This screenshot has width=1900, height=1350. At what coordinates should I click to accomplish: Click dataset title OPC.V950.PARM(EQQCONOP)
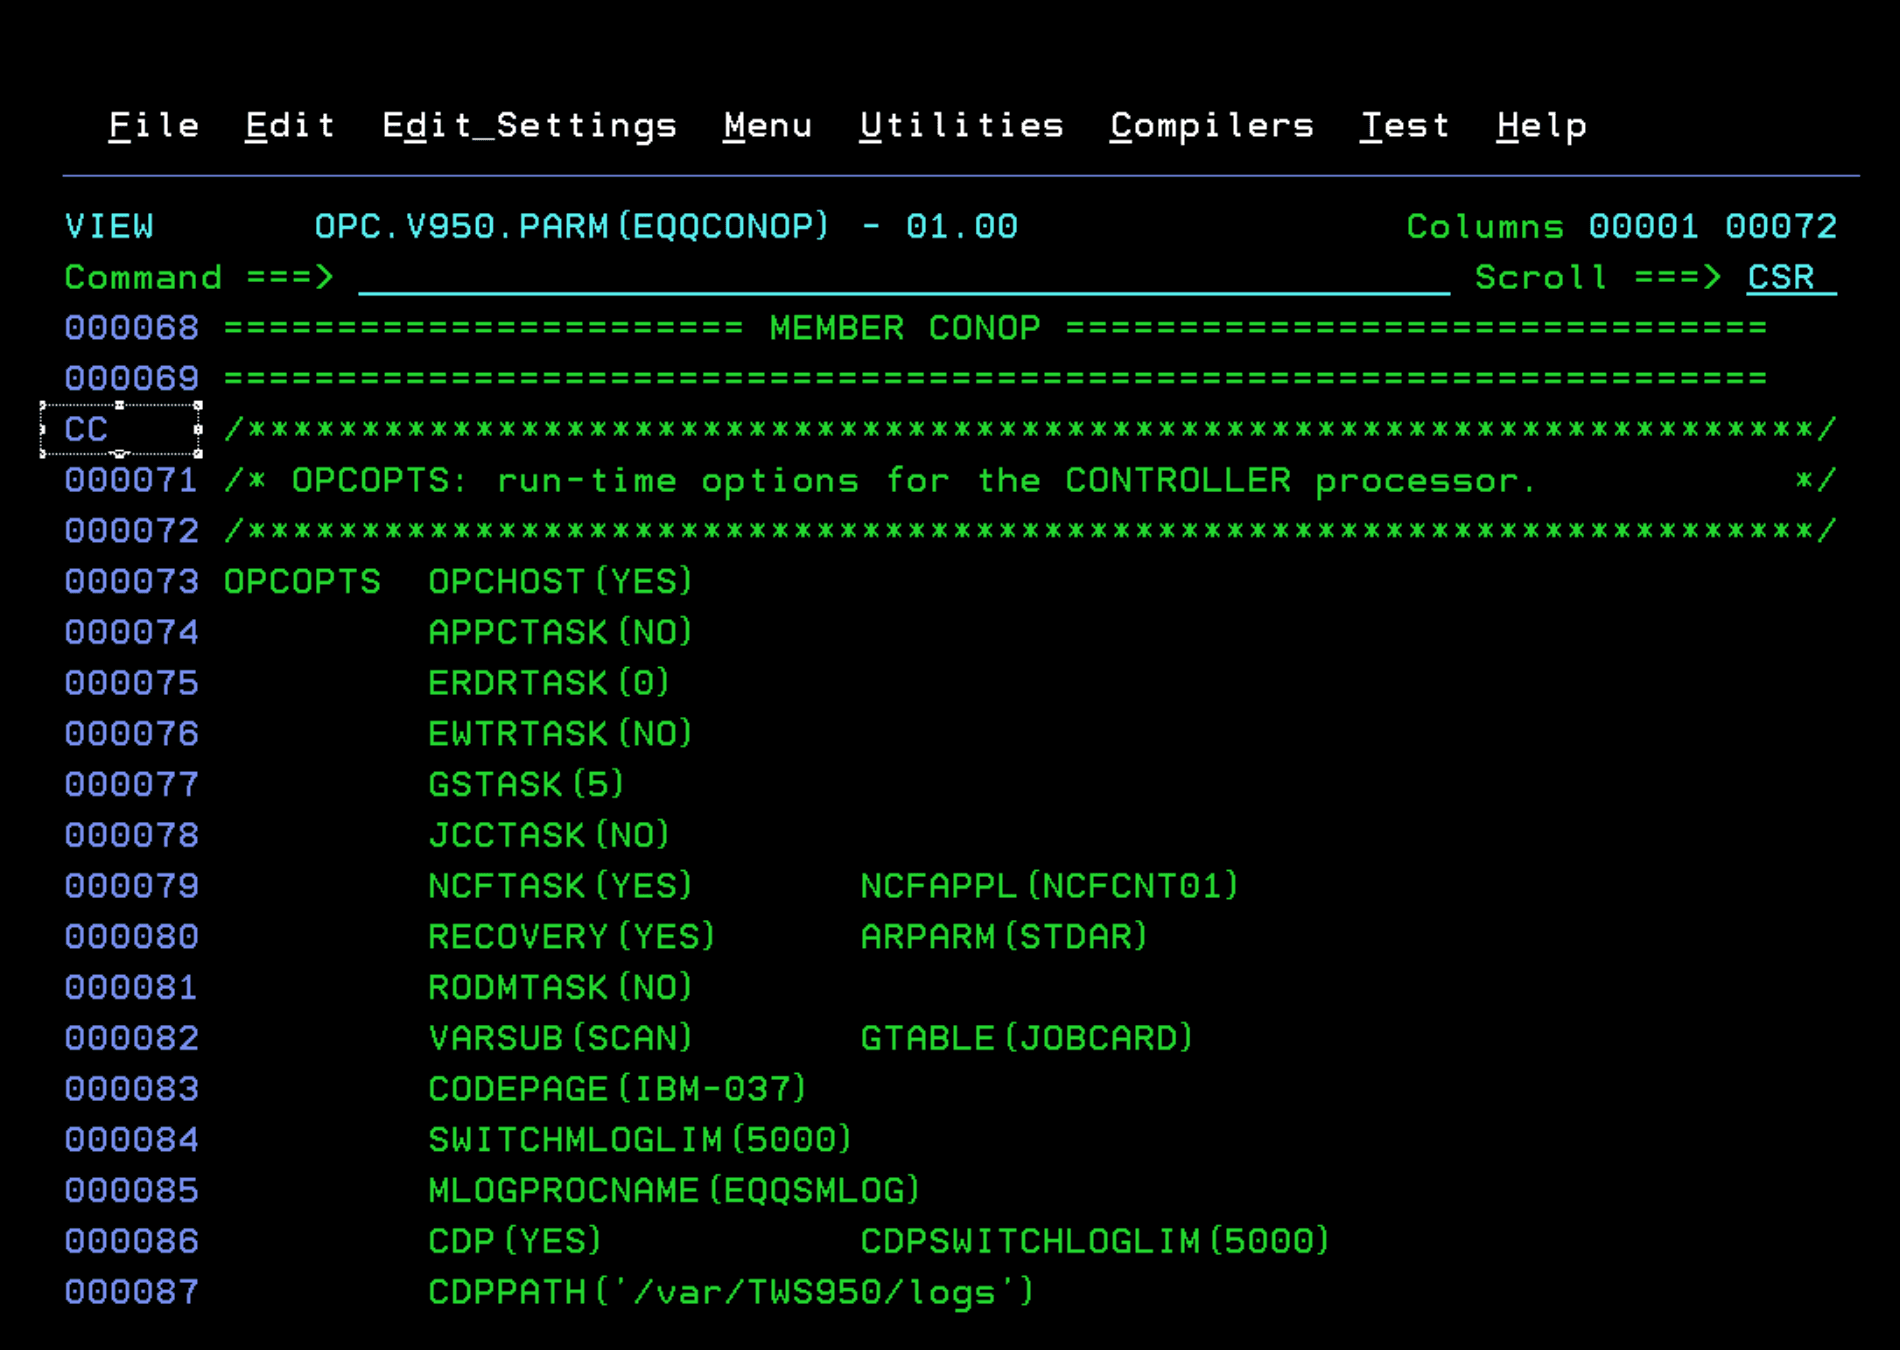pyautogui.click(x=569, y=226)
